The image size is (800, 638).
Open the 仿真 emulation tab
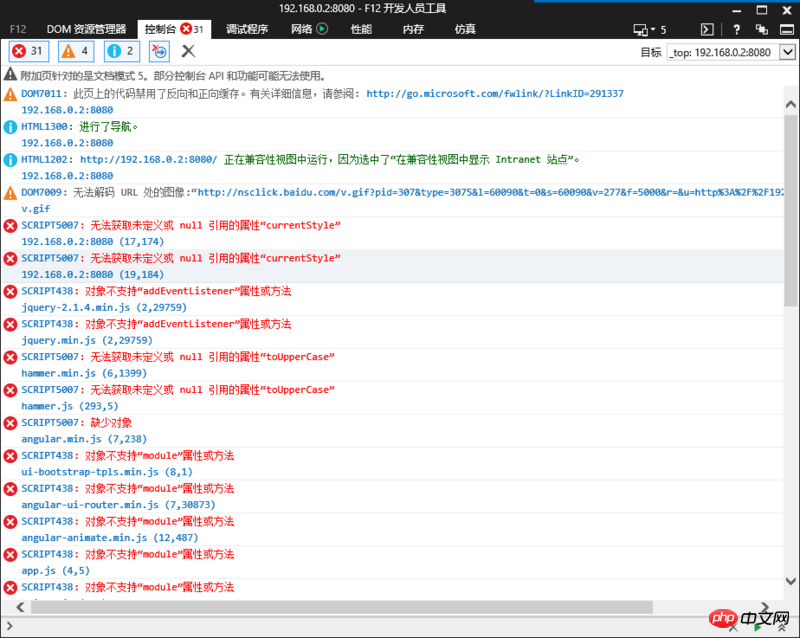tap(465, 29)
